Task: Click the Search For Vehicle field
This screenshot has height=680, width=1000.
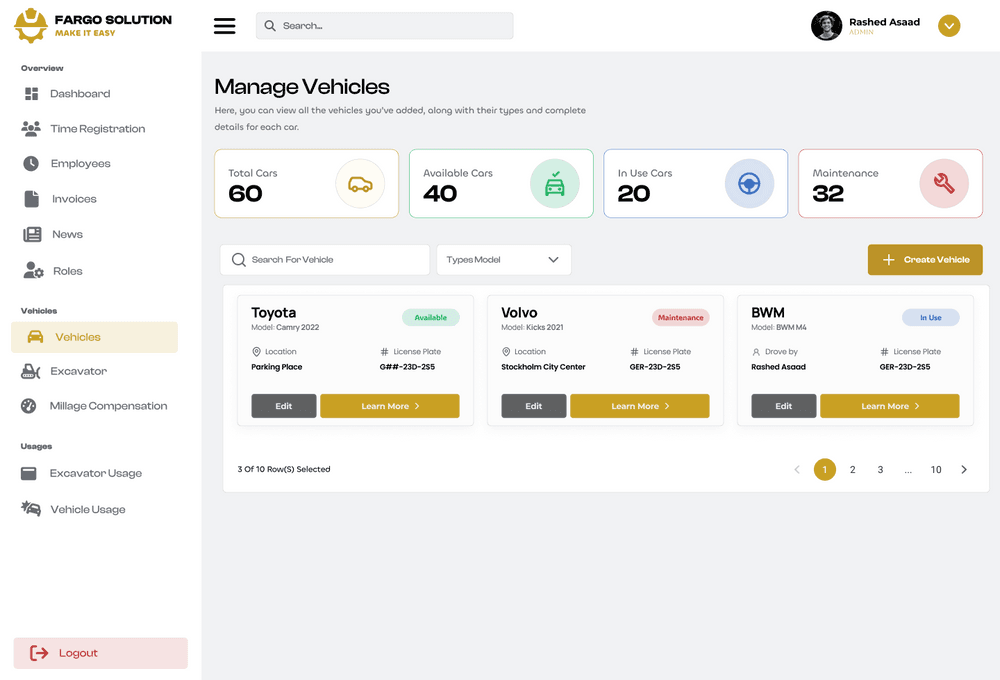Action: pos(325,260)
